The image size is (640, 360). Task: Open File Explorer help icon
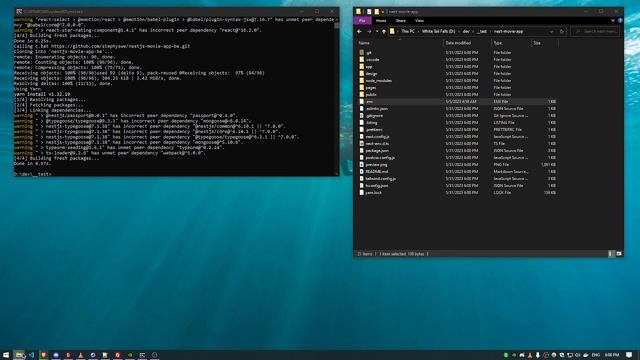tap(620, 20)
